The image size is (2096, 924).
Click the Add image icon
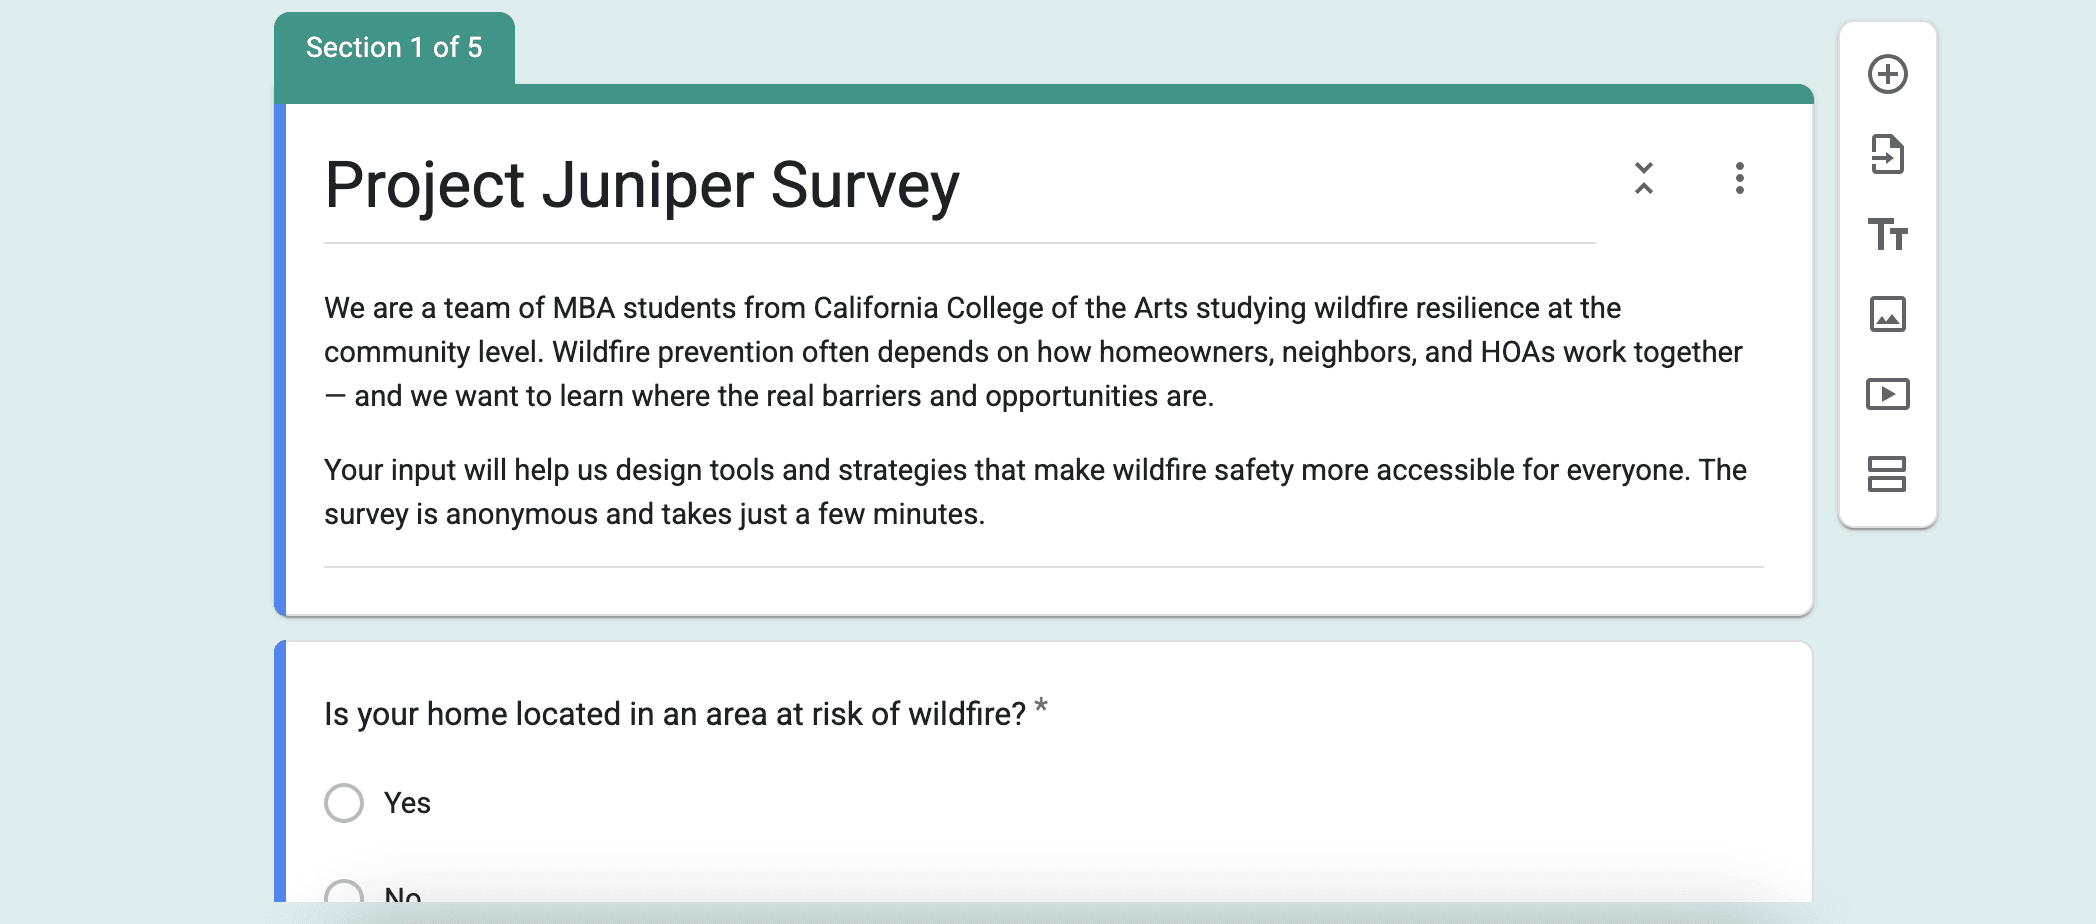tap(1887, 315)
